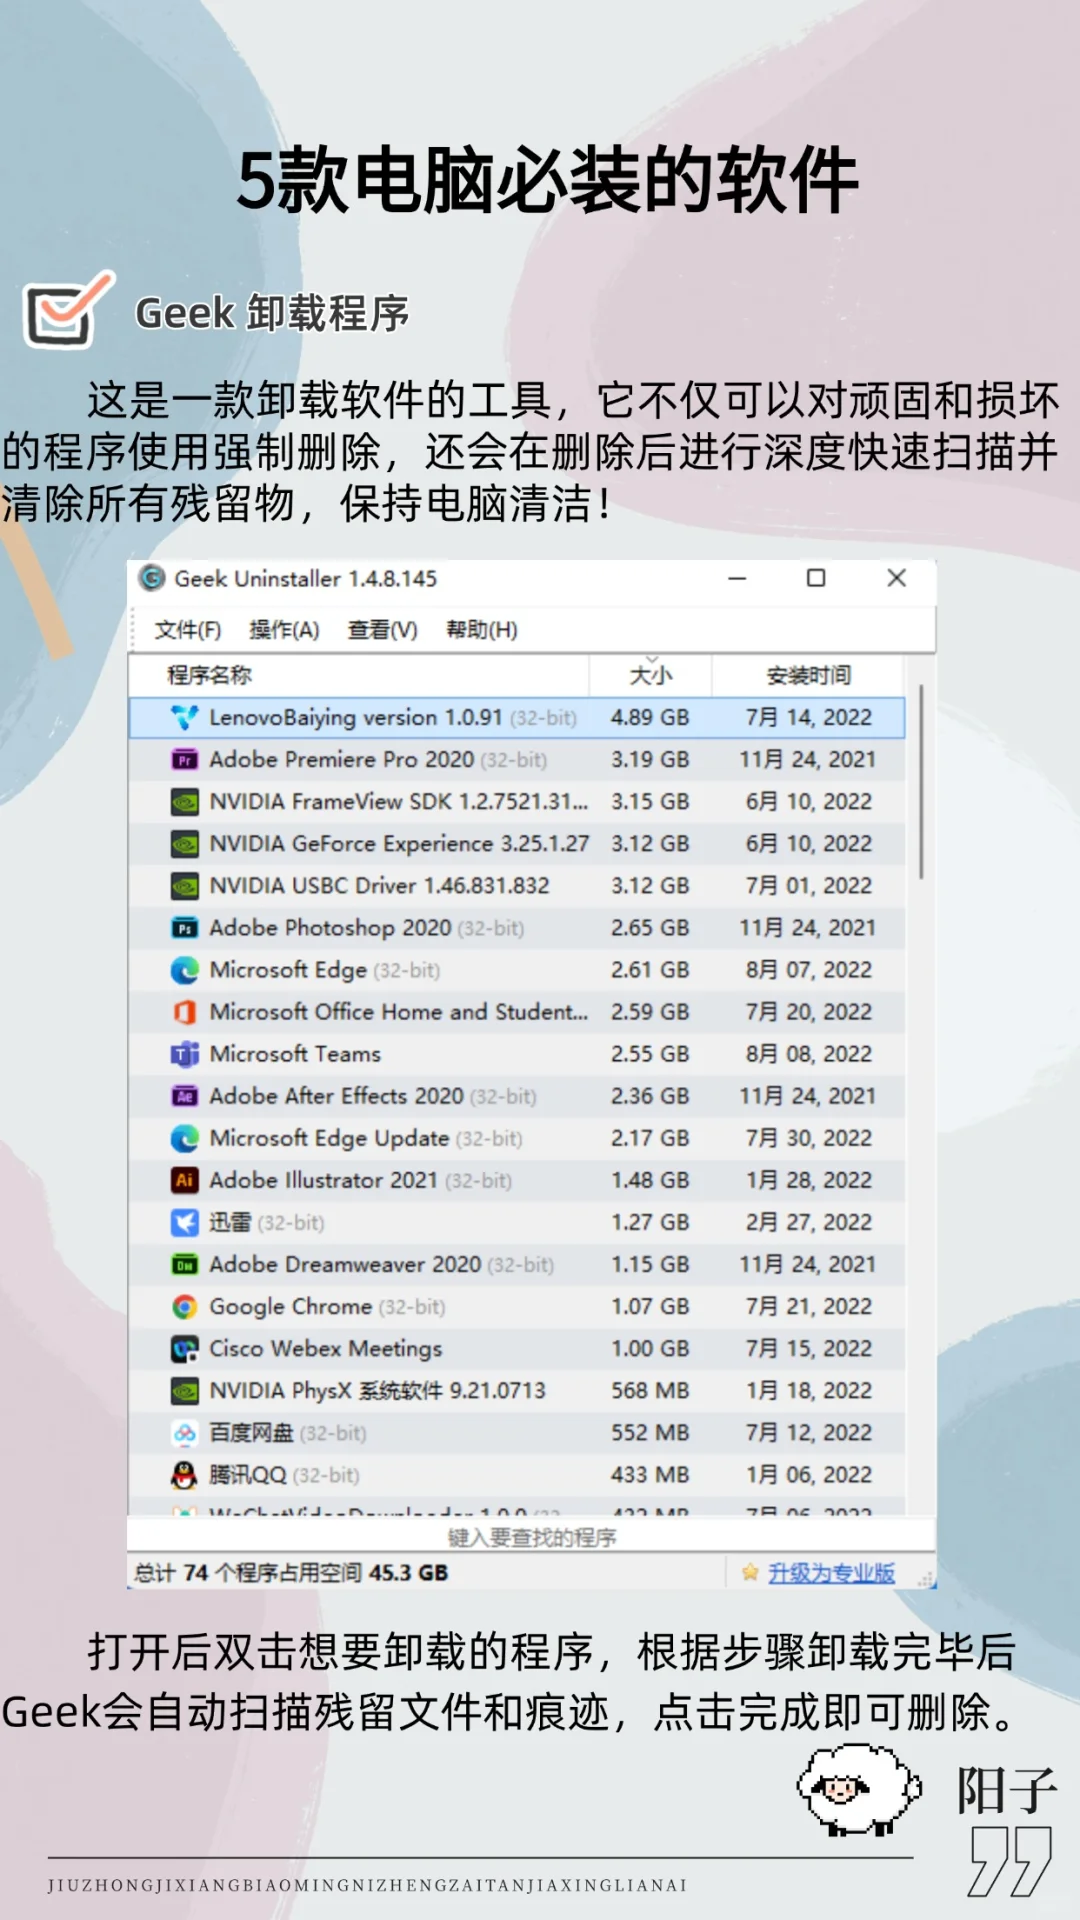Click the NVIDIA GeForce Experience icon
Screen dimensions: 1080x1920
click(x=185, y=844)
